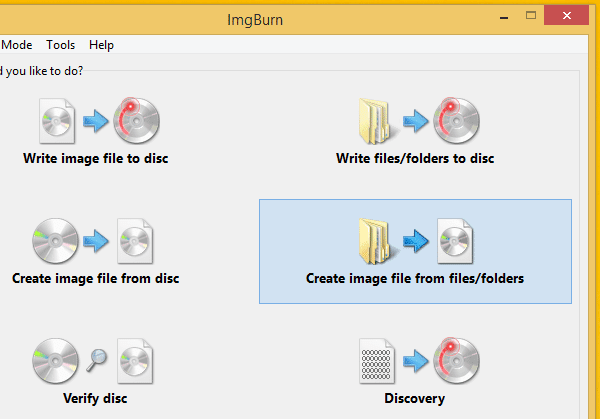Open the Mode menu
The width and height of the screenshot is (600, 419).
[17, 45]
